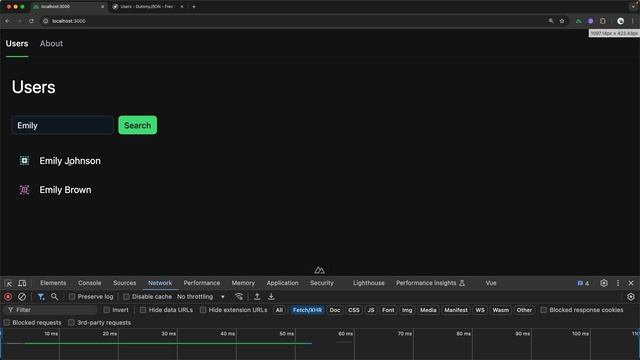This screenshot has width=640, height=360.
Task: Toggle Blocked requests checkbox
Action: click(7, 323)
